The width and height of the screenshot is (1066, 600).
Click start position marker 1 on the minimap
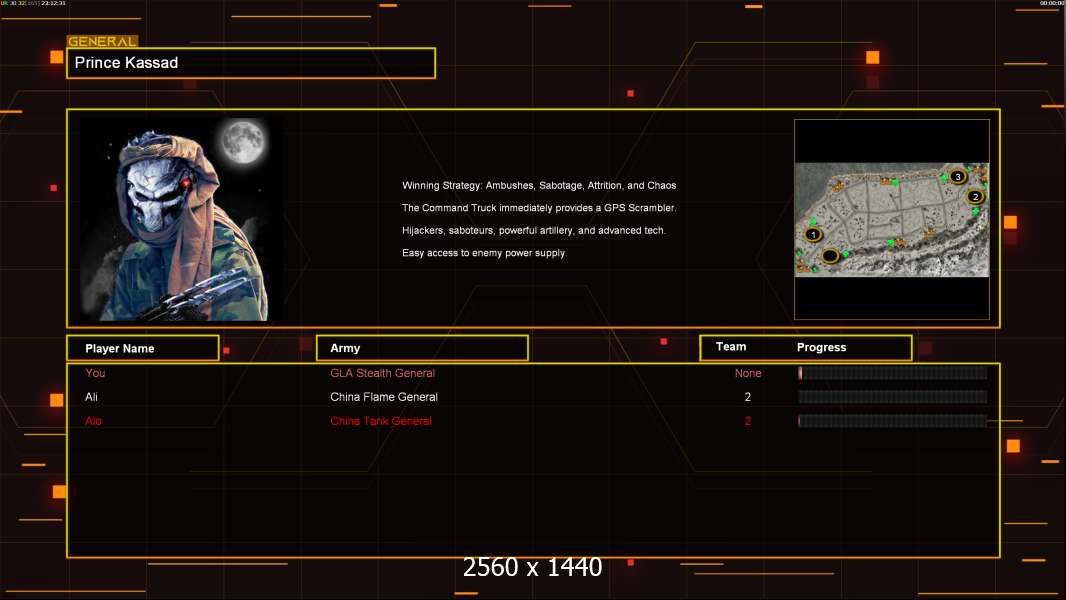tap(813, 234)
